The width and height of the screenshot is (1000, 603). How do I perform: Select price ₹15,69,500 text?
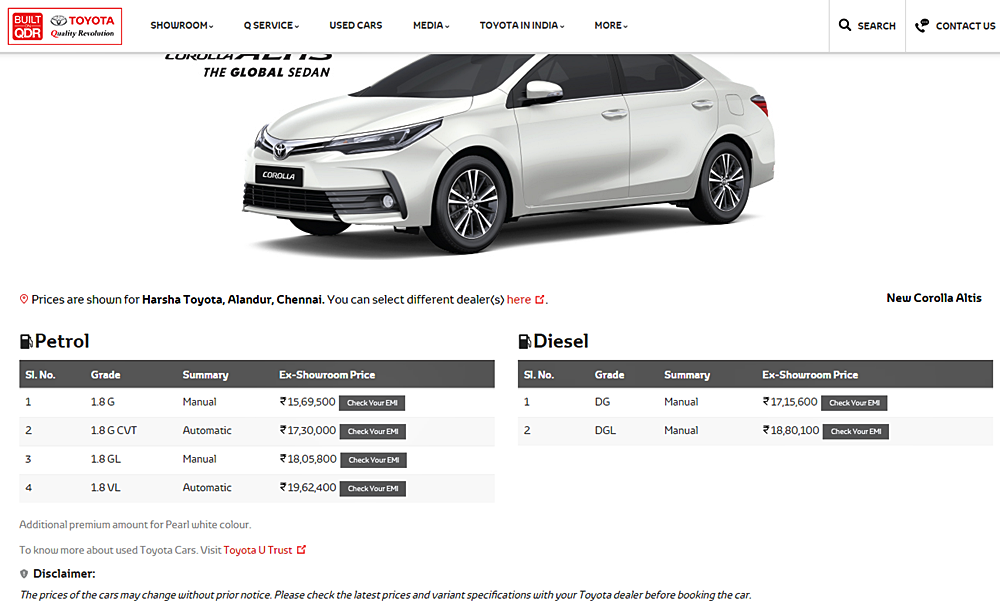pyautogui.click(x=307, y=402)
